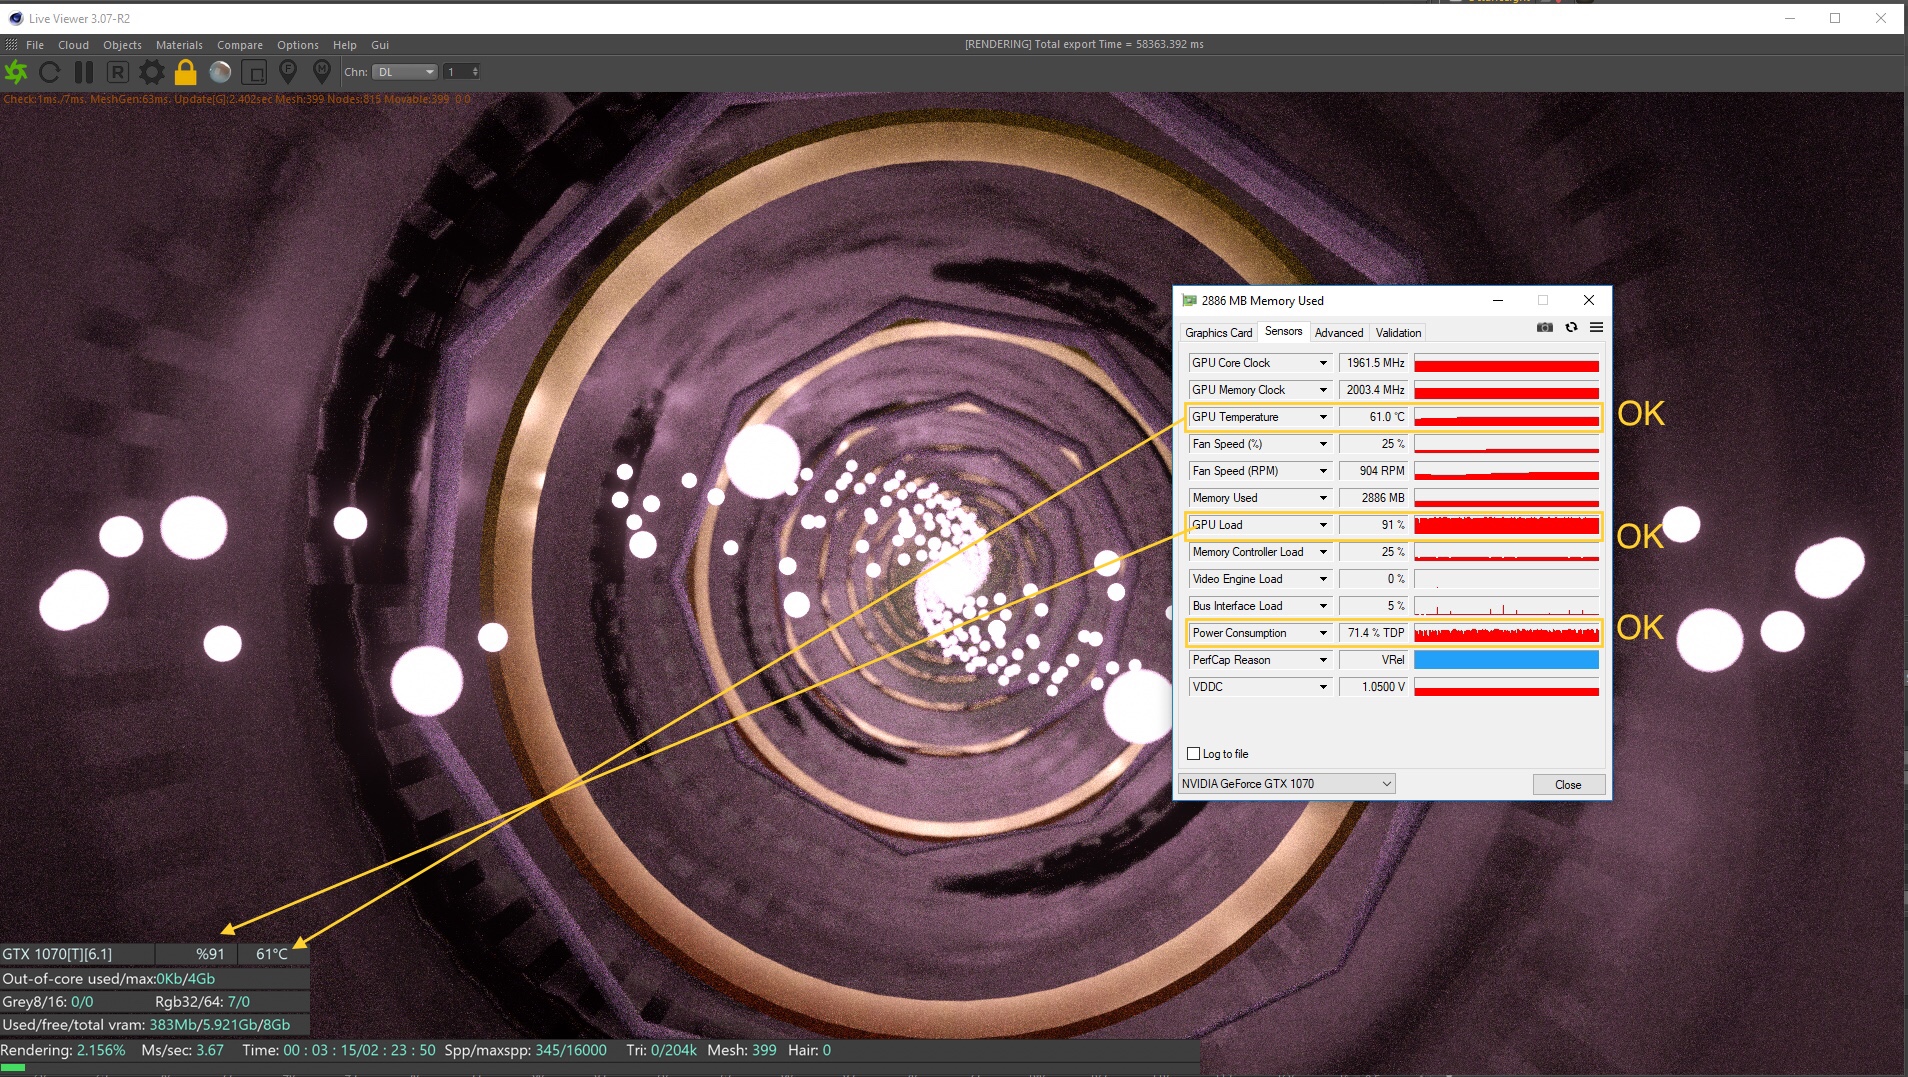The height and width of the screenshot is (1077, 1908).
Task: Click the Live Viewer app icon in title bar
Action: coord(15,18)
